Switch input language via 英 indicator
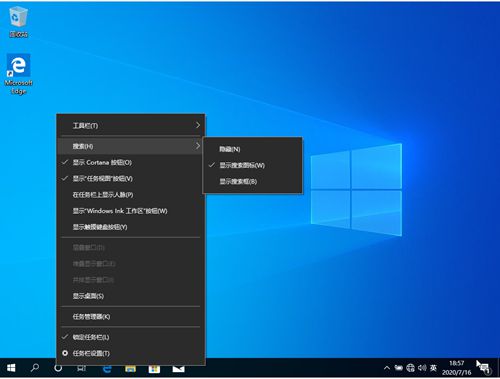This screenshot has width=500, height=379. [433, 368]
